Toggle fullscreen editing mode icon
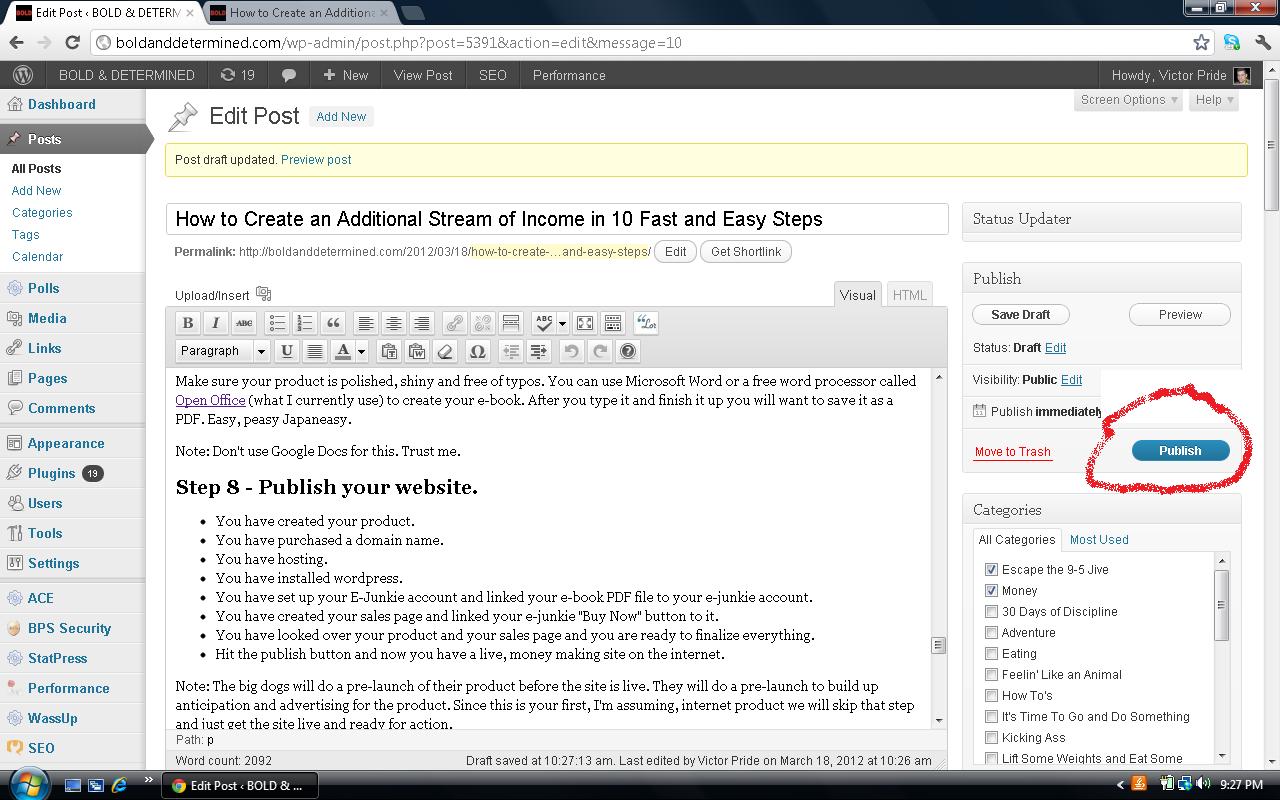1280x800 pixels. [x=585, y=323]
